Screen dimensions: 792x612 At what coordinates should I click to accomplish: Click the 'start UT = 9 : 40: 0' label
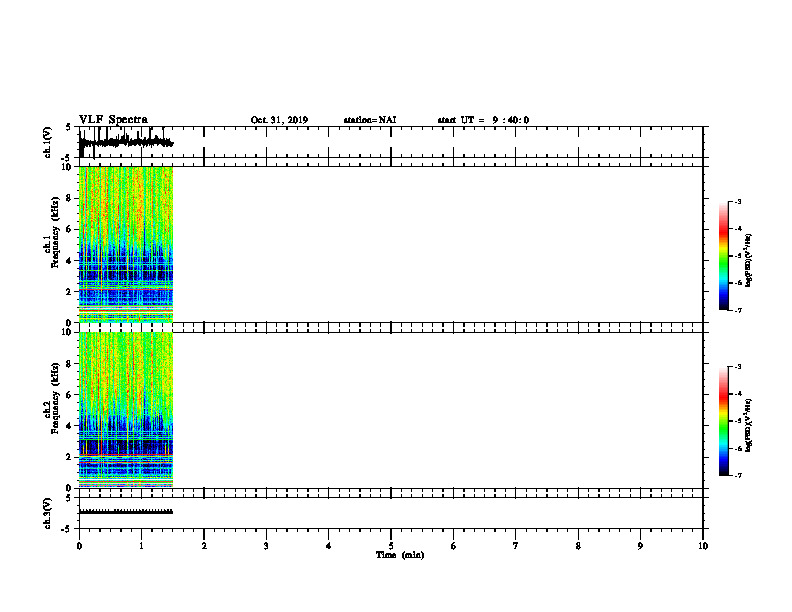(483, 120)
